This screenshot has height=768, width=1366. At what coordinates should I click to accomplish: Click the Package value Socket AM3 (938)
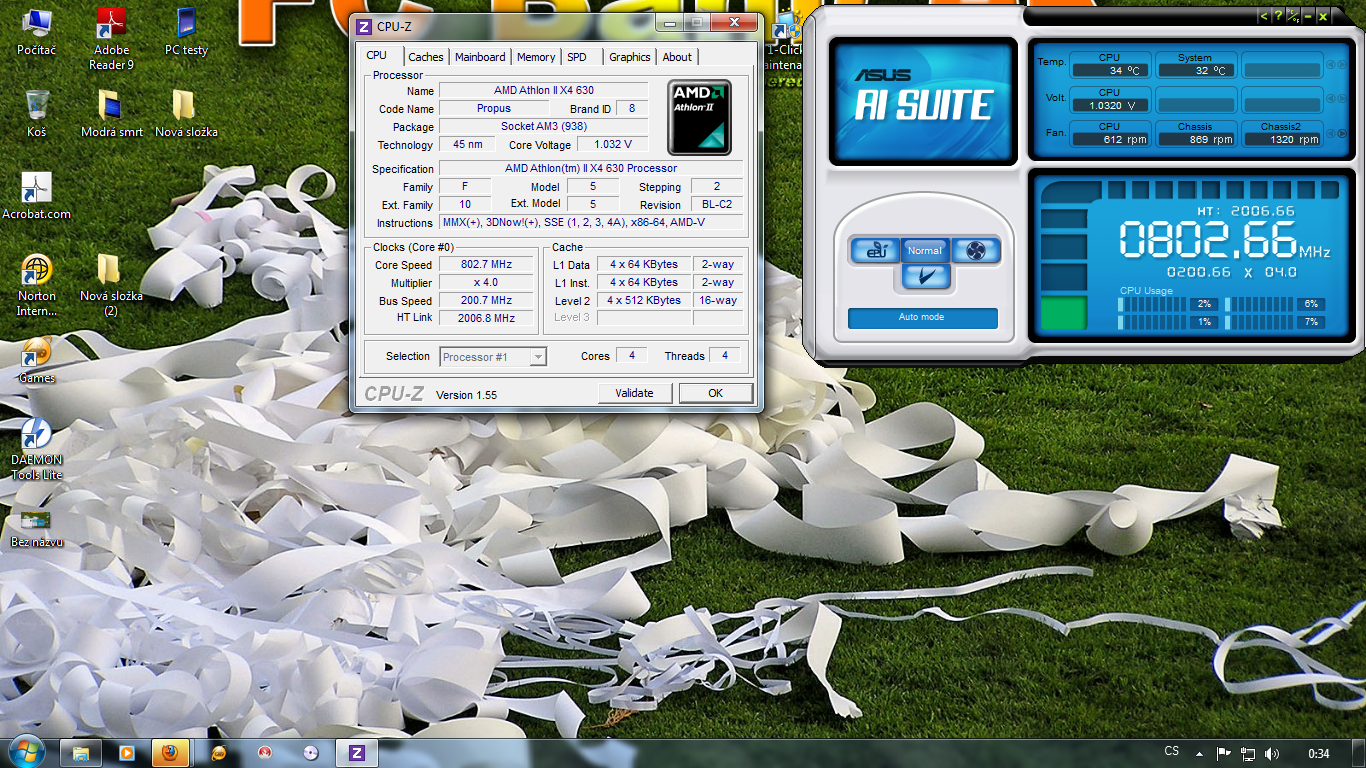point(544,127)
